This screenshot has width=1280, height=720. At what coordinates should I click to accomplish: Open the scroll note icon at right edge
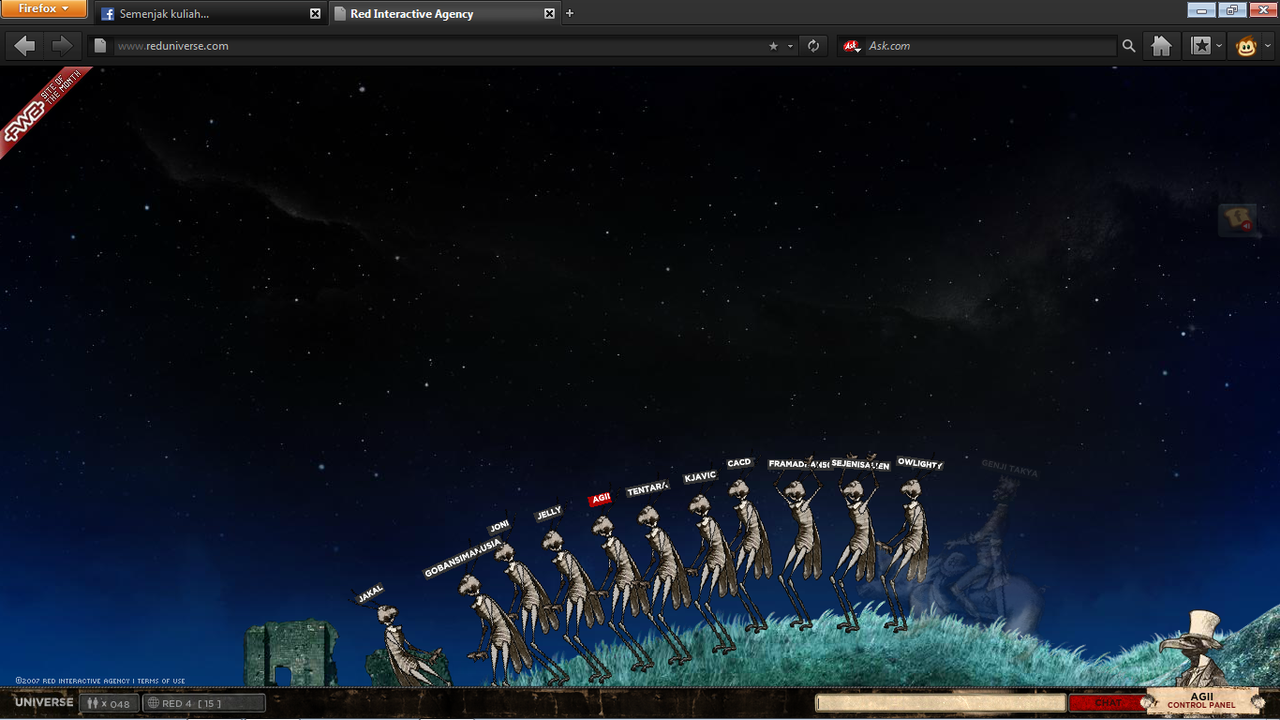click(1238, 219)
